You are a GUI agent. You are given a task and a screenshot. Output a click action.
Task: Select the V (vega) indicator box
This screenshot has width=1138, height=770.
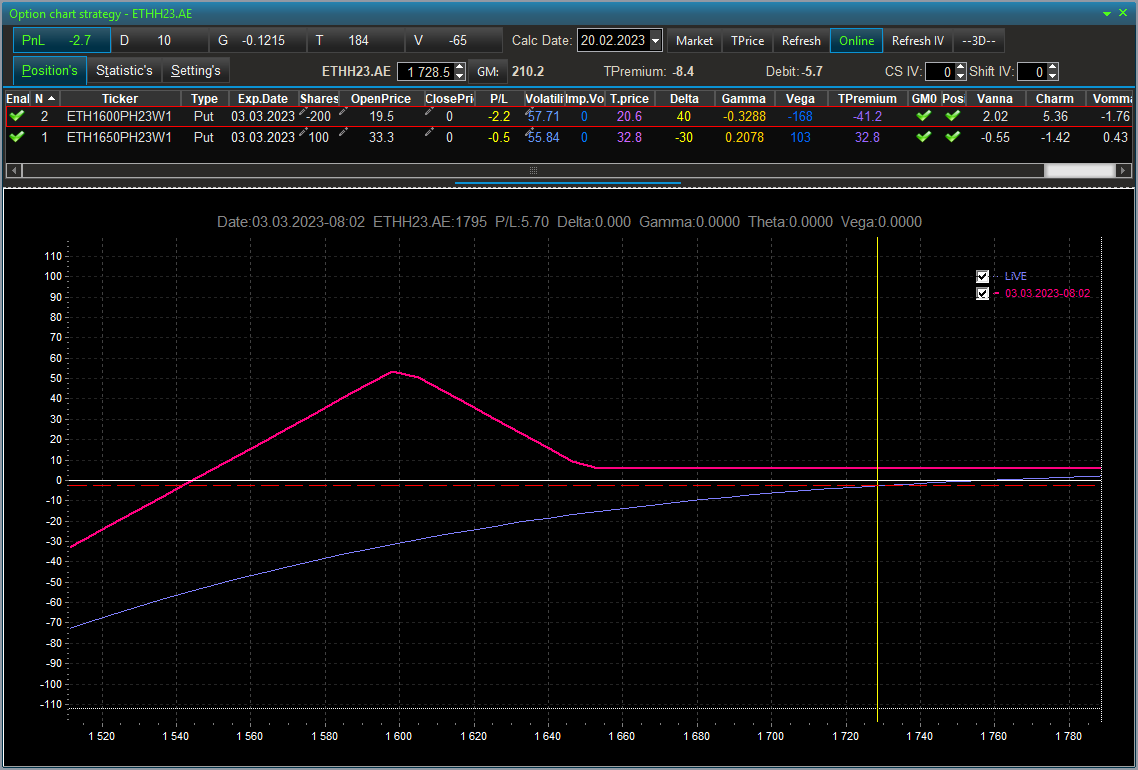tap(454, 41)
